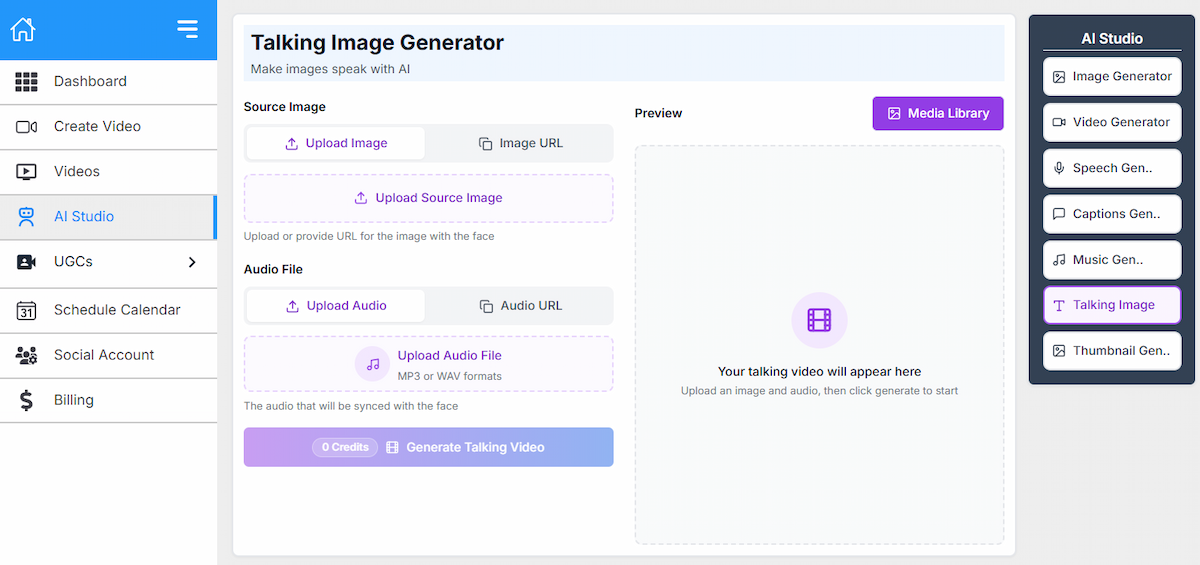1200x565 pixels.
Task: Open Captions Gen.. in AI Studio panel
Action: [1112, 214]
